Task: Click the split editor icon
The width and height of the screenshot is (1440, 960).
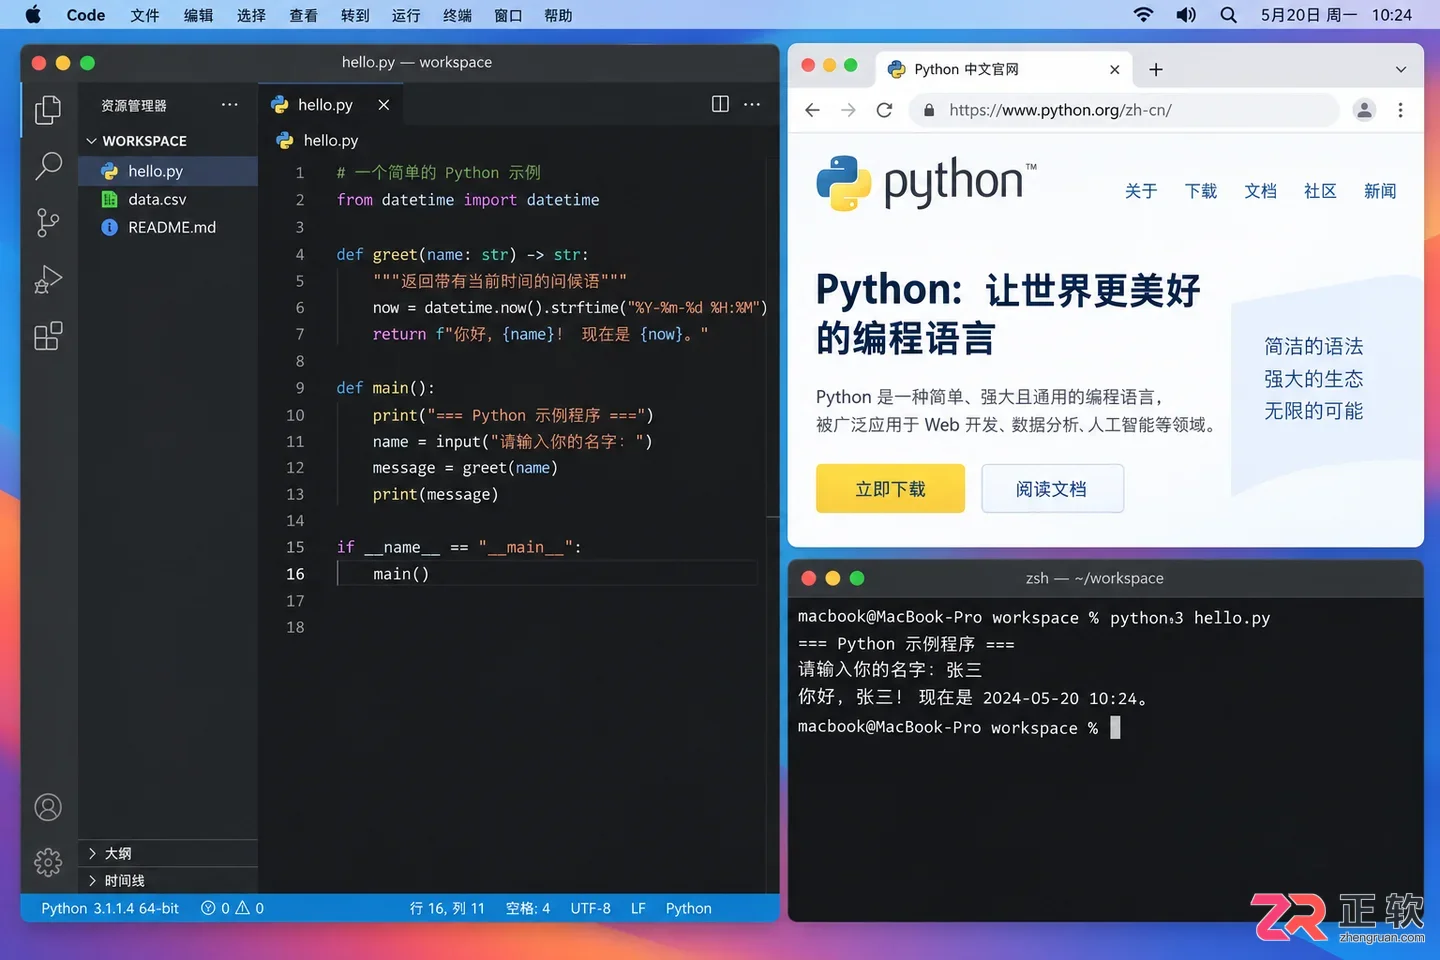Action: pyautogui.click(x=720, y=104)
